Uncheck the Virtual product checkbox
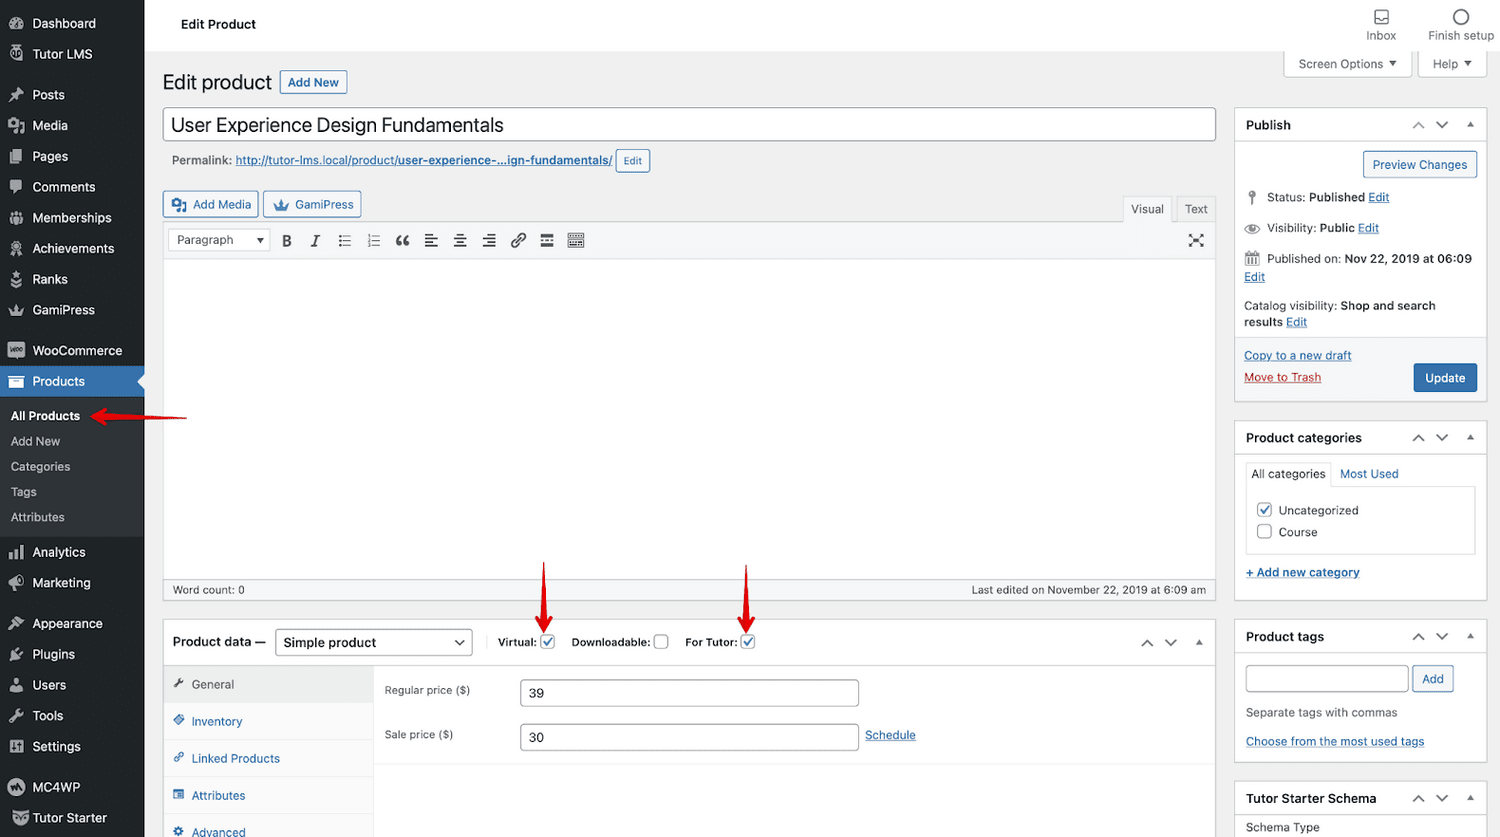Screen dimensions: 1500x837 pos(548,642)
